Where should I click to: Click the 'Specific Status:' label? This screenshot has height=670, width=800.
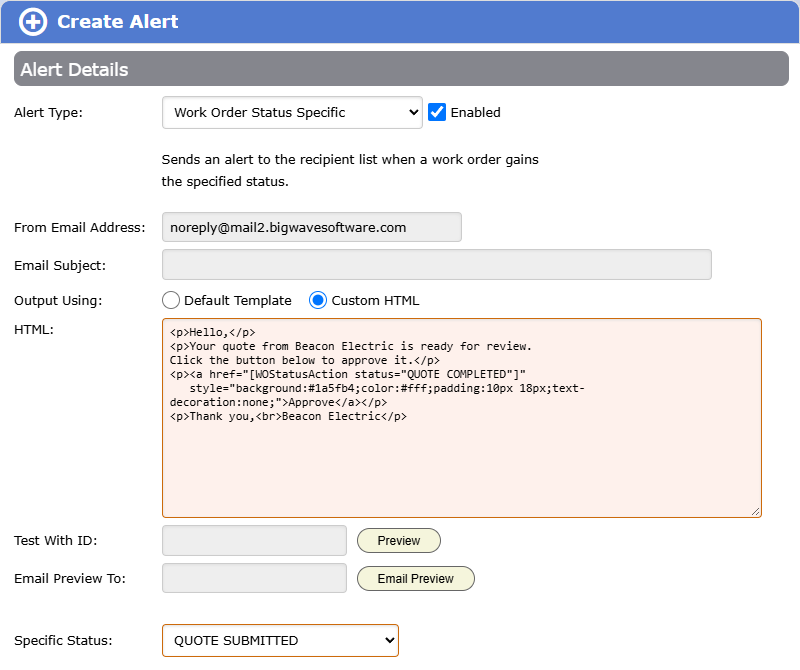(x=63, y=640)
